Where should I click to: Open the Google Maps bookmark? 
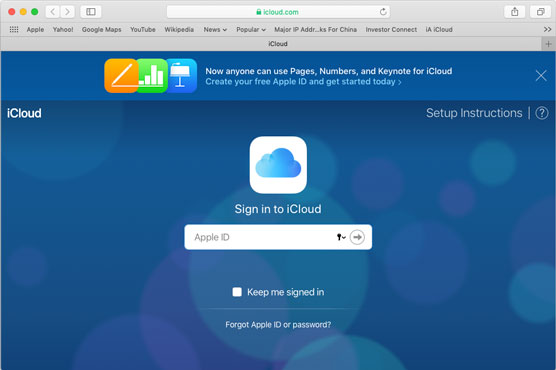(x=101, y=29)
